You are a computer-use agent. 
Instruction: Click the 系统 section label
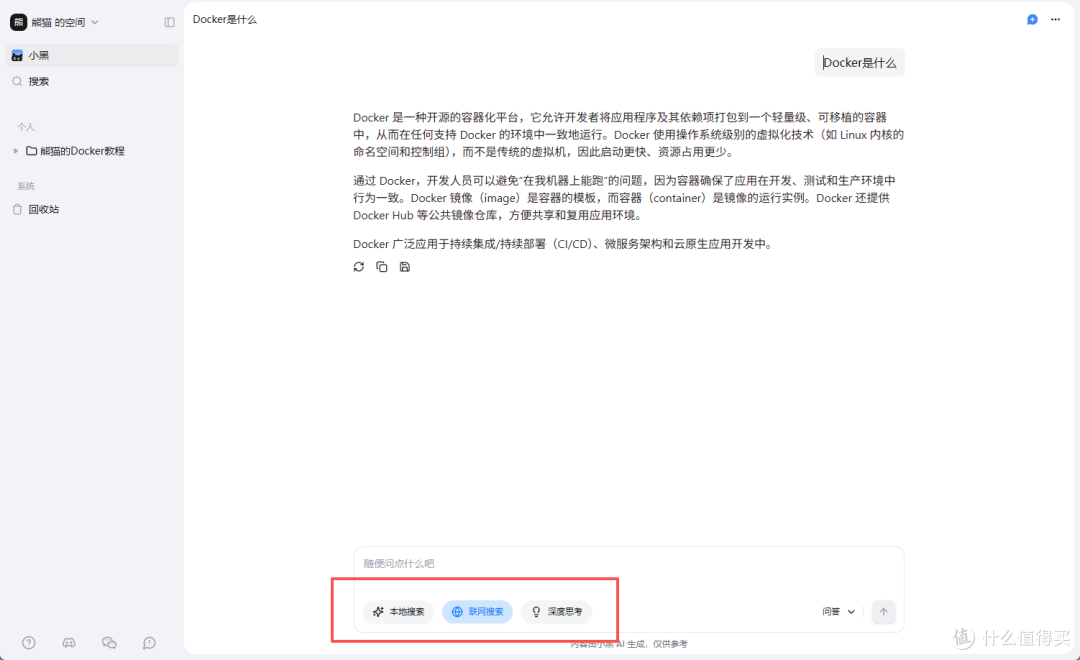[x=26, y=186]
